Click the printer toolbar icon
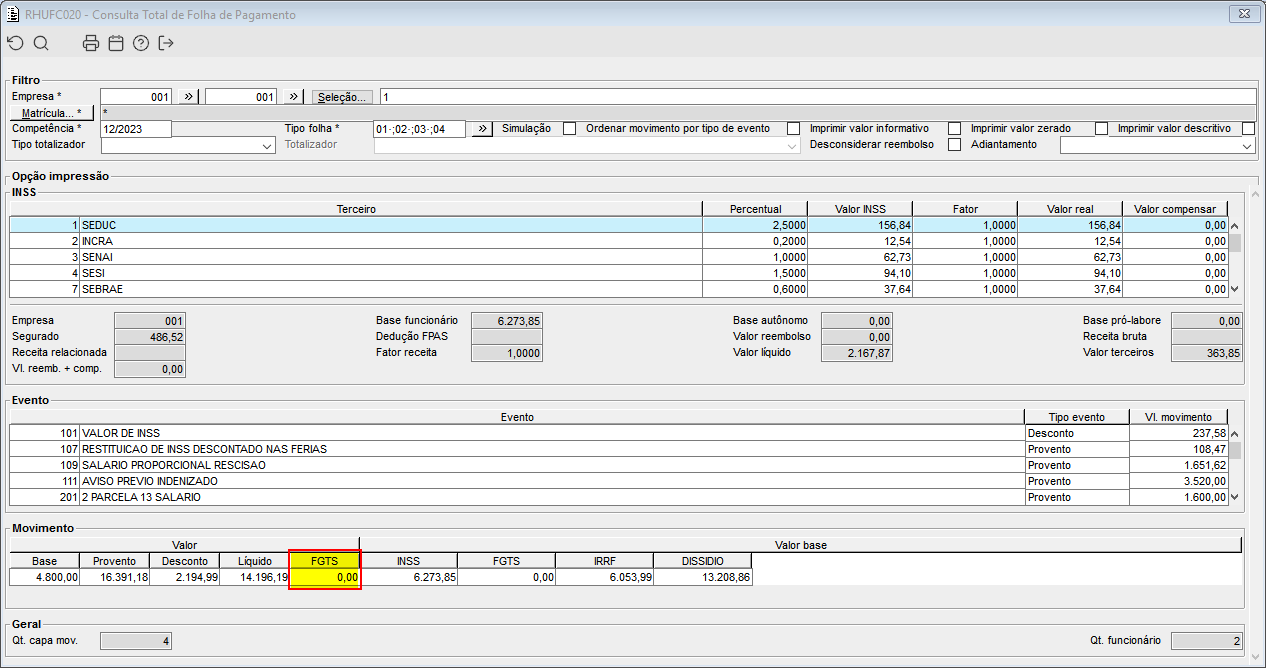Viewport: 1266px width, 668px height. pyautogui.click(x=91, y=43)
